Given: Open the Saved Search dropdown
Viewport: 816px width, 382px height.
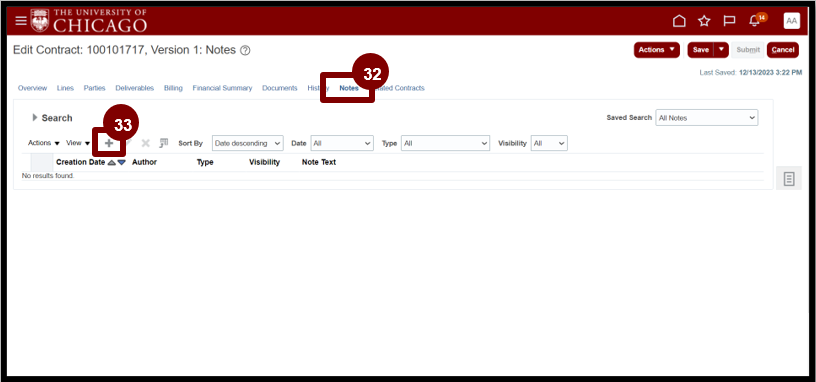Looking at the screenshot, I should [707, 118].
